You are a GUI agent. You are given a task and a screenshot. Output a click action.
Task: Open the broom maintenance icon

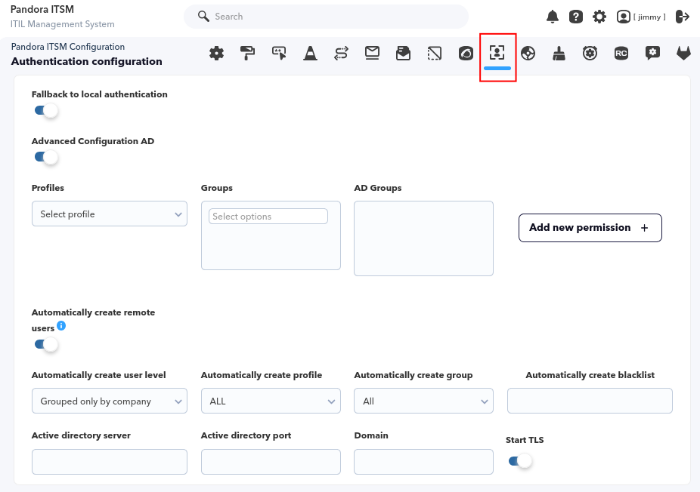pos(559,54)
